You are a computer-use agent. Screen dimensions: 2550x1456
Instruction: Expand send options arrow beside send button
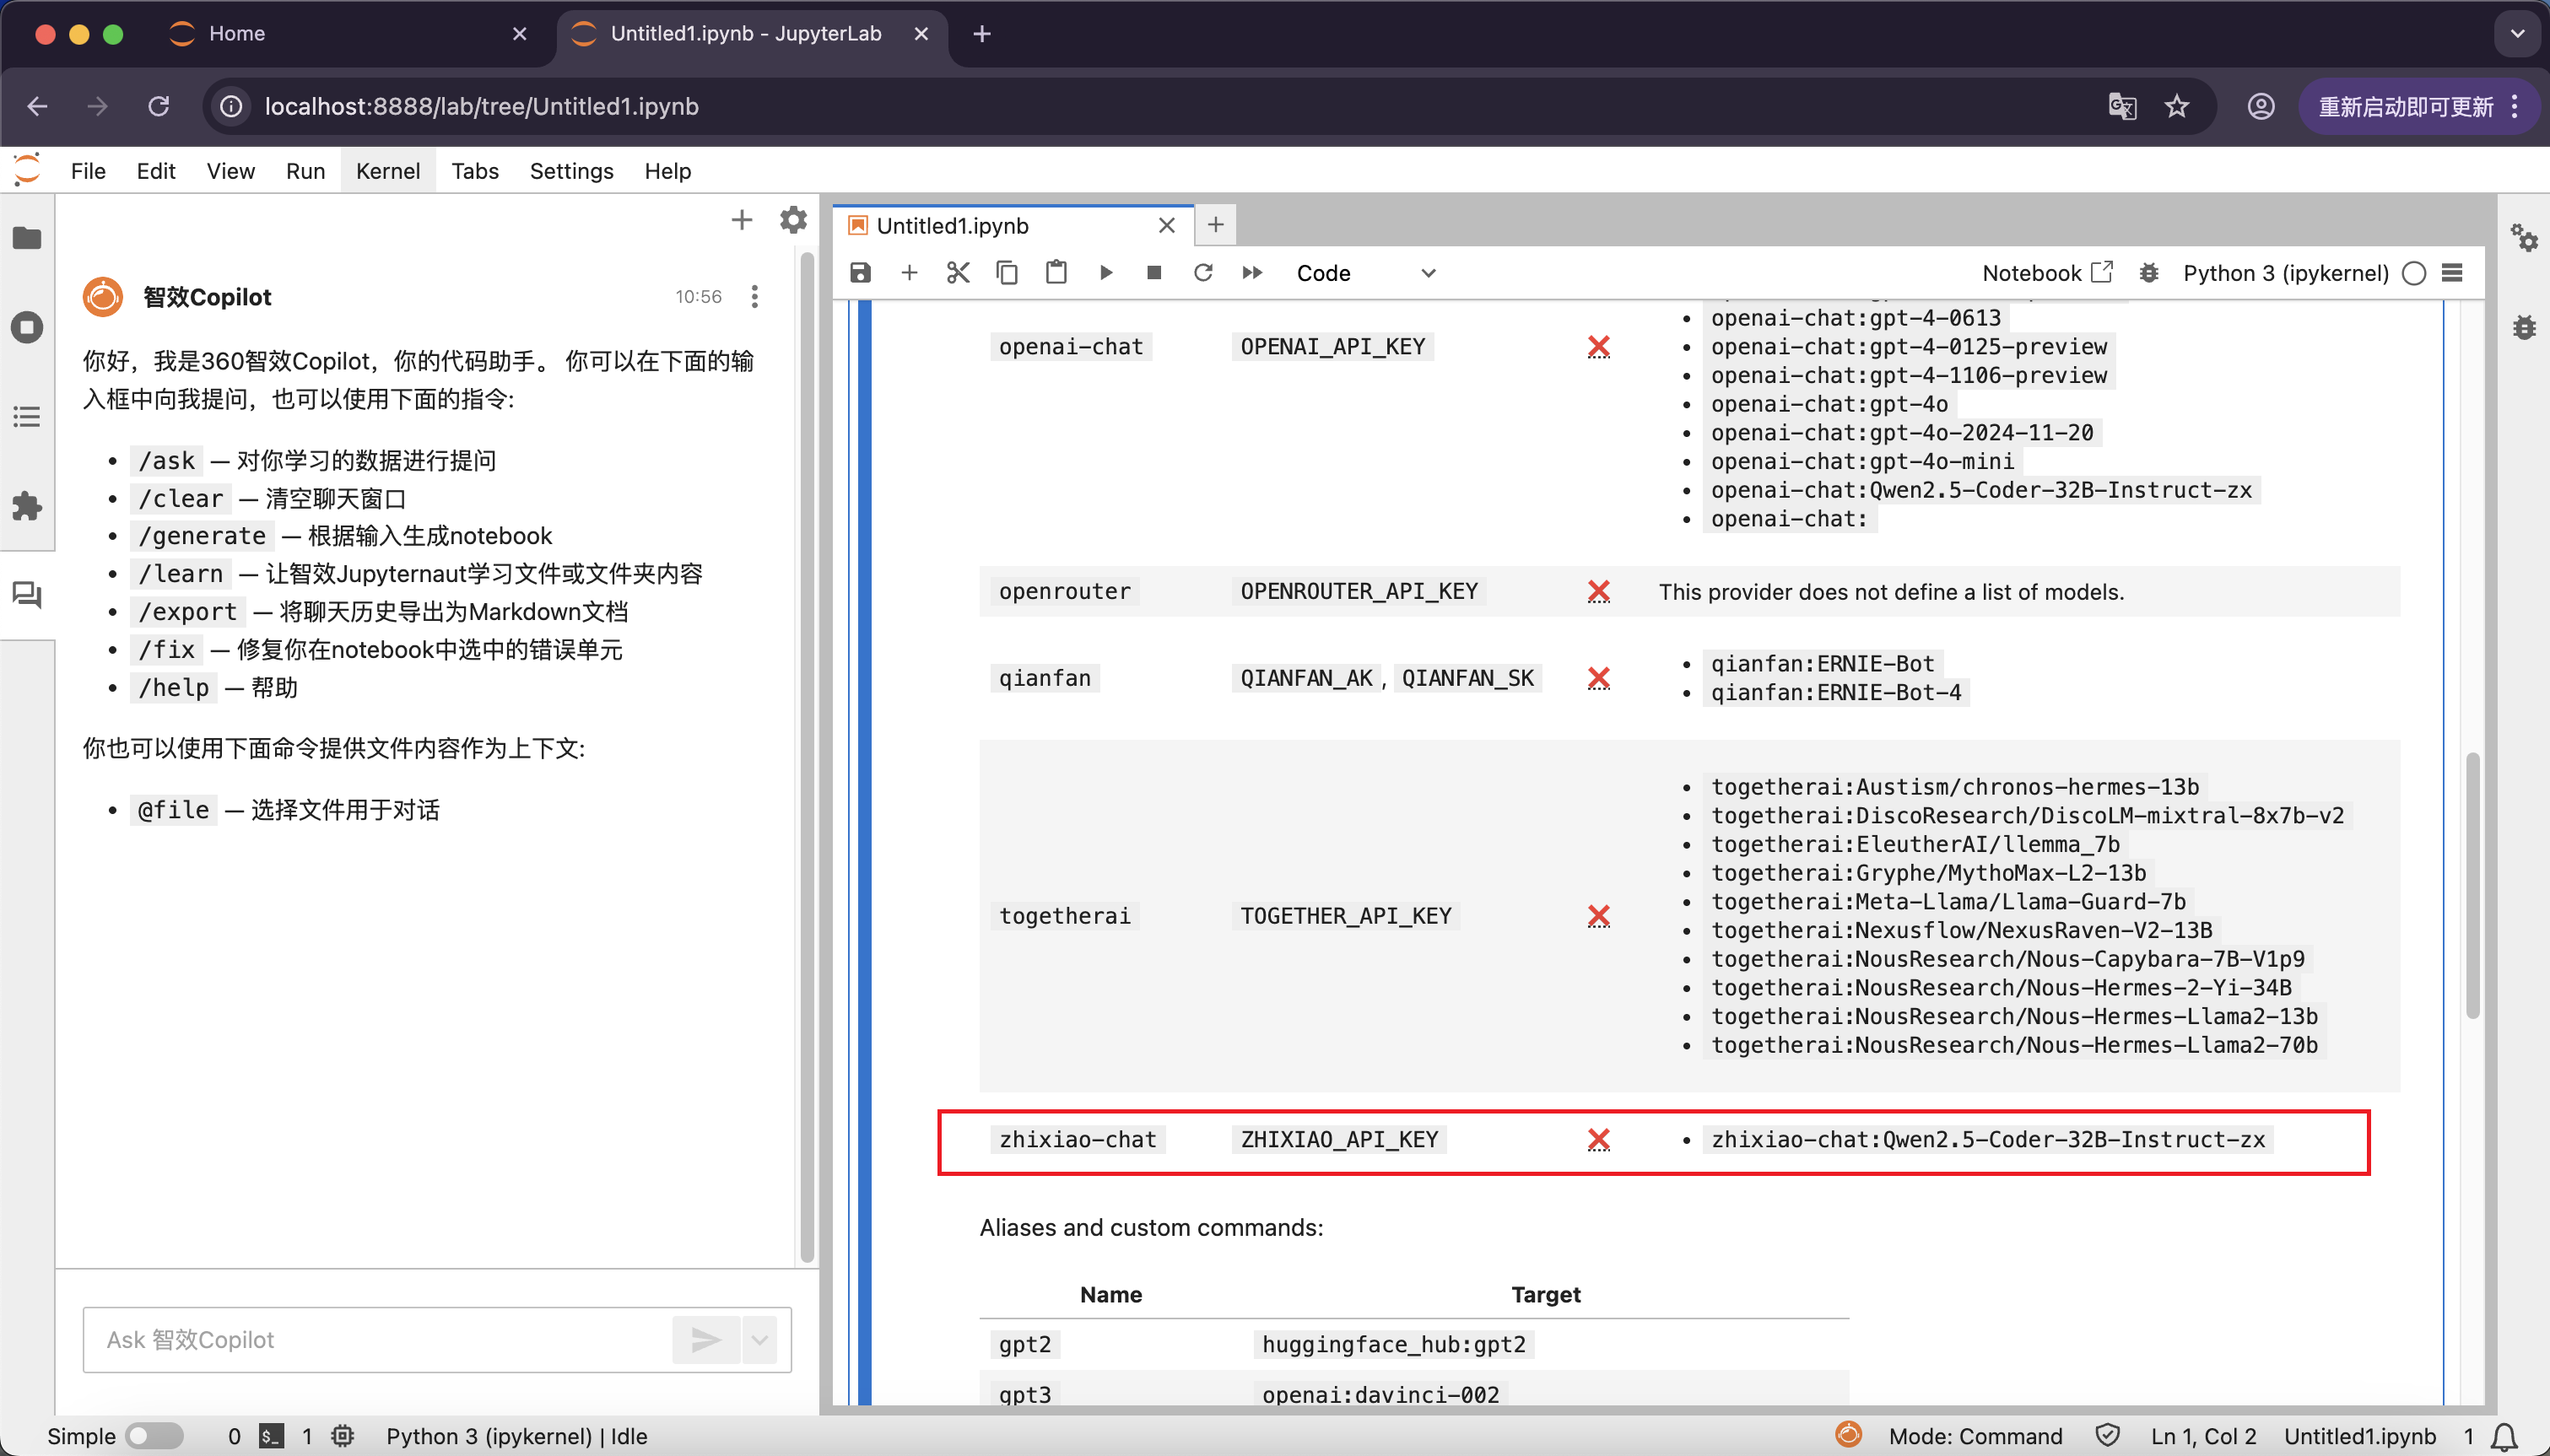760,1340
